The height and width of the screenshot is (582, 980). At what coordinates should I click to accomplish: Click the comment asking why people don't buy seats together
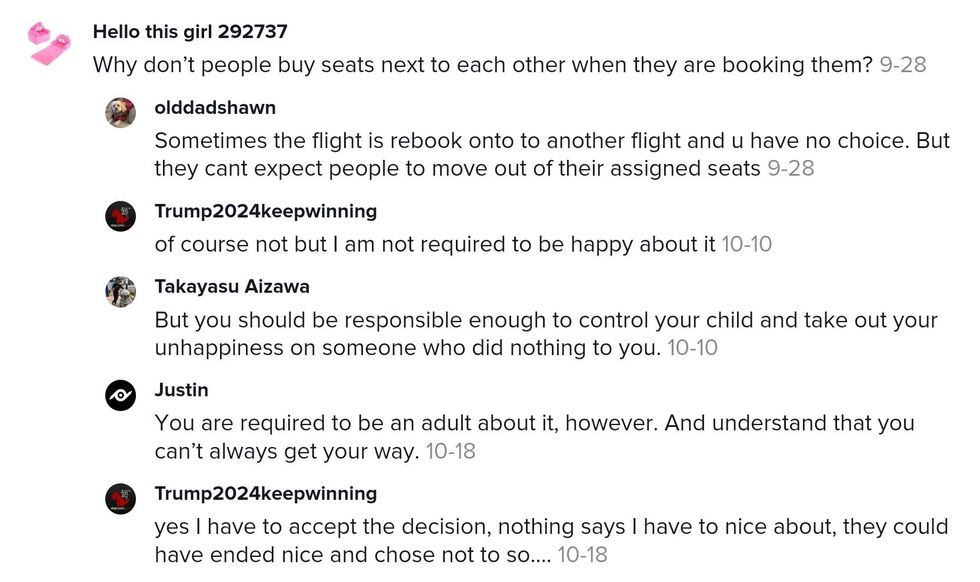pos(483,65)
